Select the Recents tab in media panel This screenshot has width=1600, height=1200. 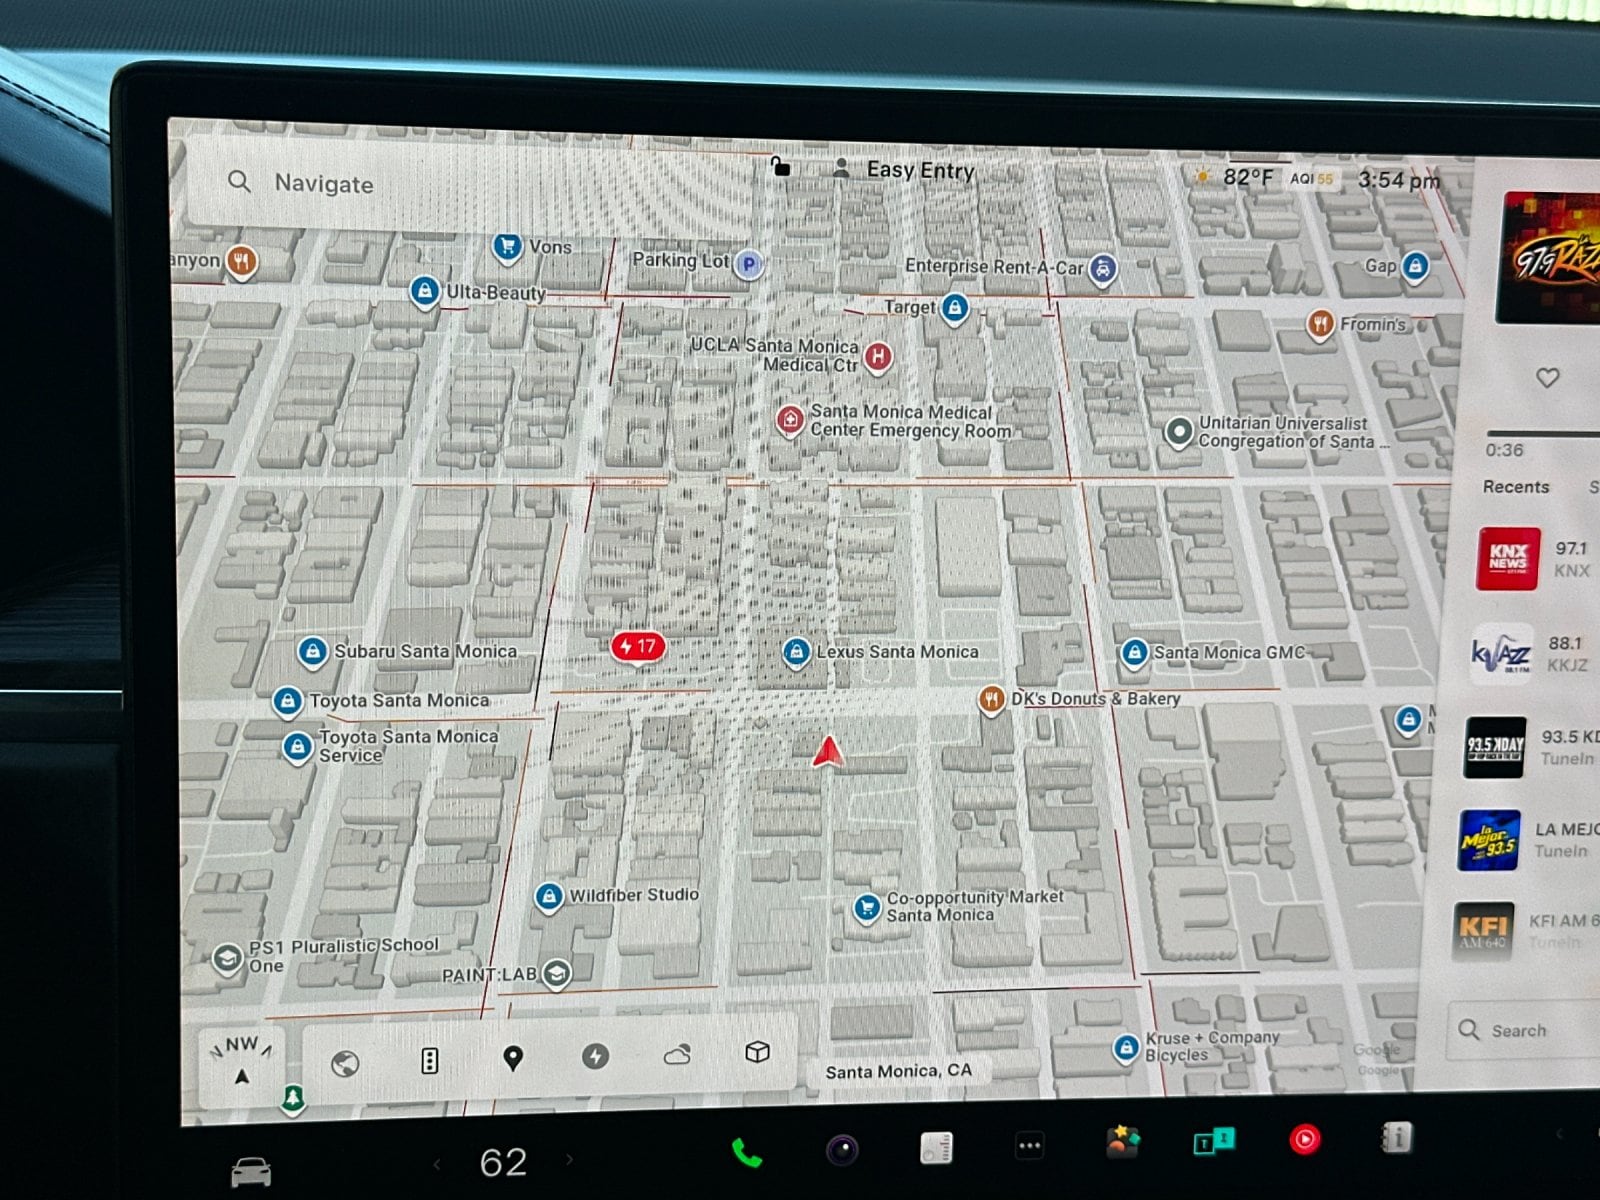[1515, 487]
